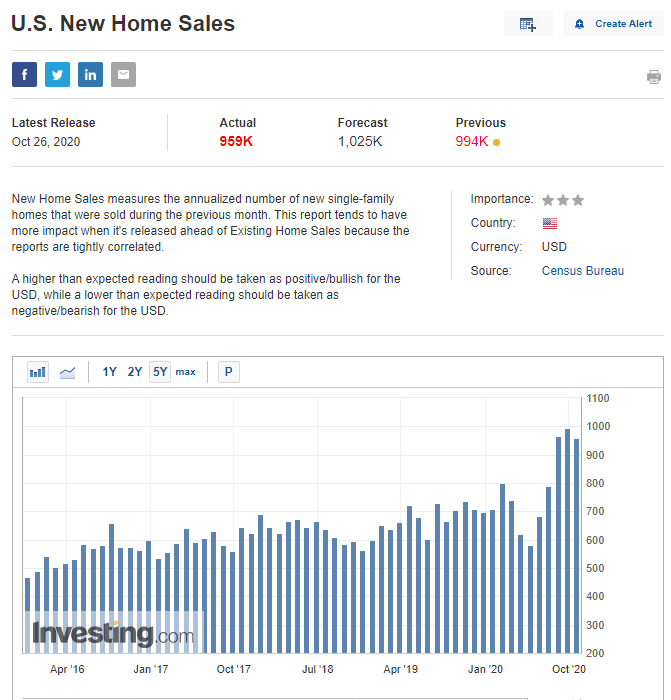Click the United States flag icon
Viewport: 671px width, 700px height.
550,223
